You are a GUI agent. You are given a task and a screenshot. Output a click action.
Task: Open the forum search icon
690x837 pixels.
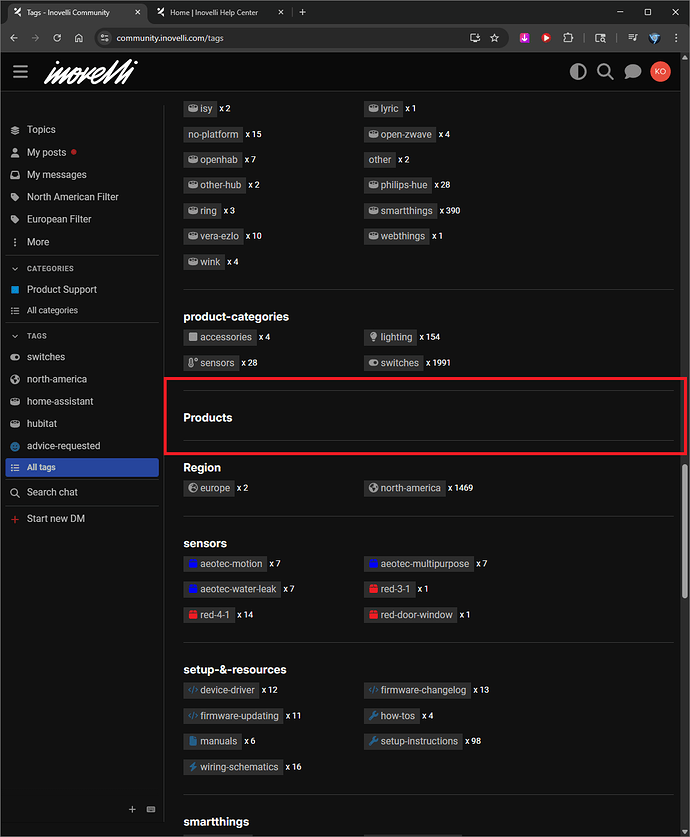pyautogui.click(x=605, y=72)
